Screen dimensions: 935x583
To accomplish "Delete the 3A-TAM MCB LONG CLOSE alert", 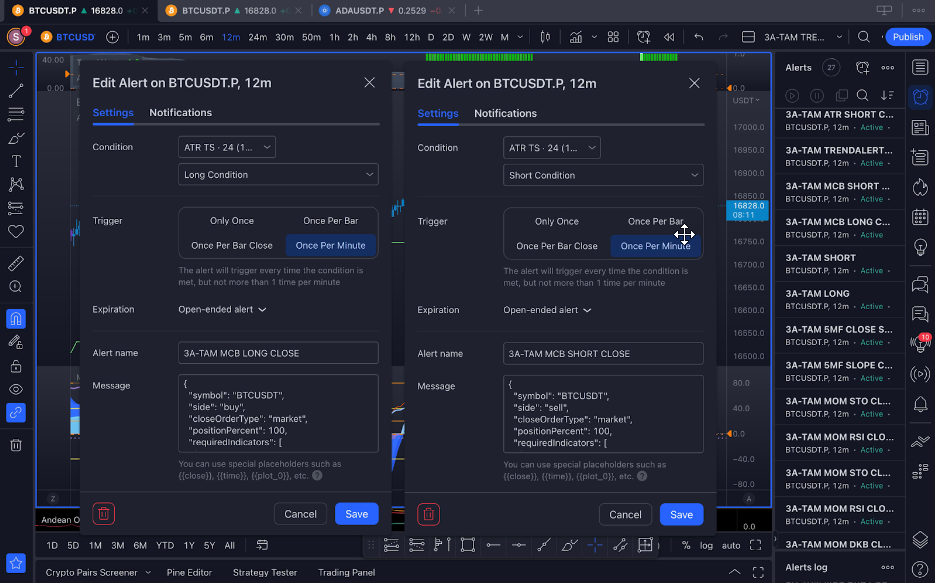I will 104,514.
